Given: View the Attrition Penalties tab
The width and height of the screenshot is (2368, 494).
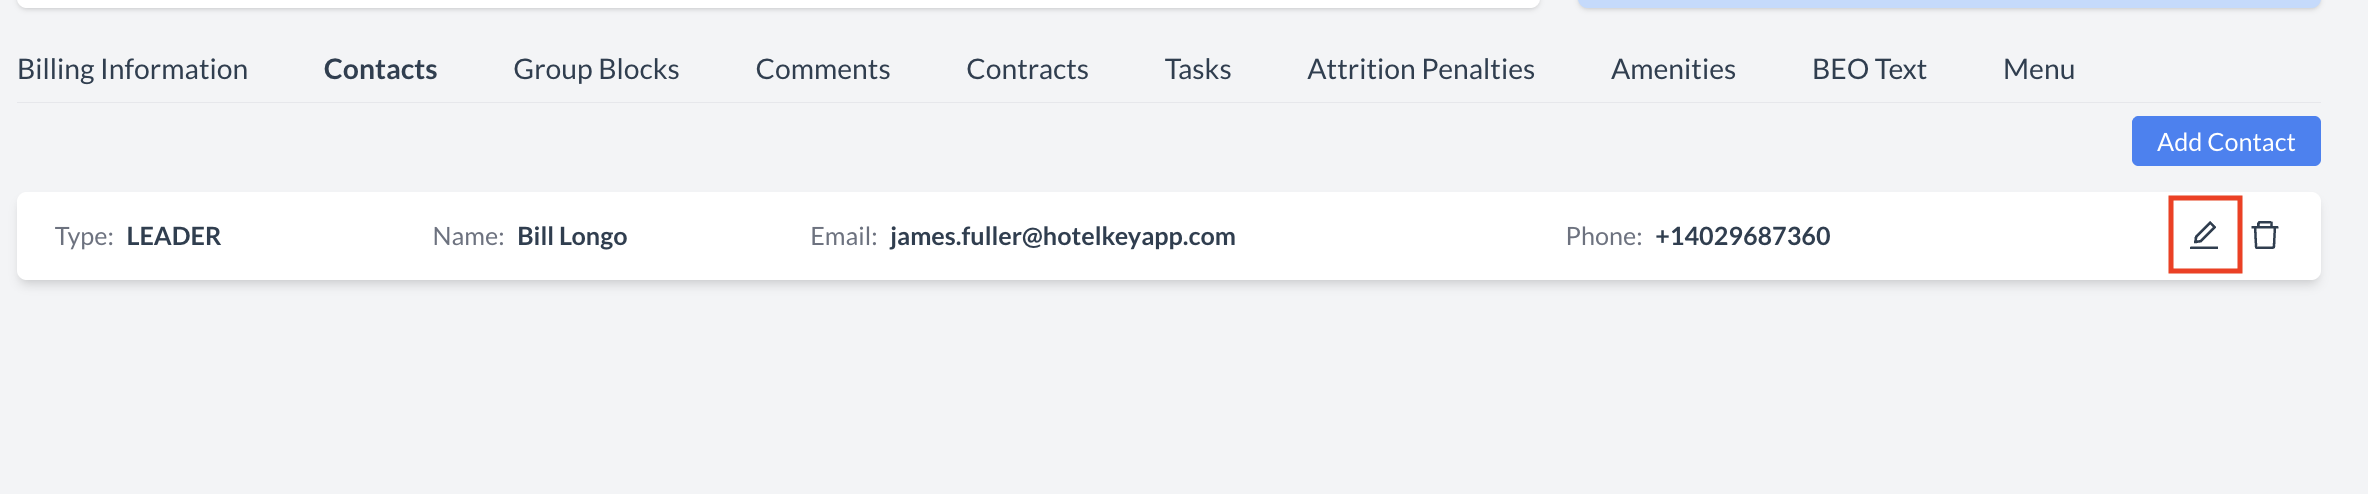Looking at the screenshot, I should (x=1420, y=69).
